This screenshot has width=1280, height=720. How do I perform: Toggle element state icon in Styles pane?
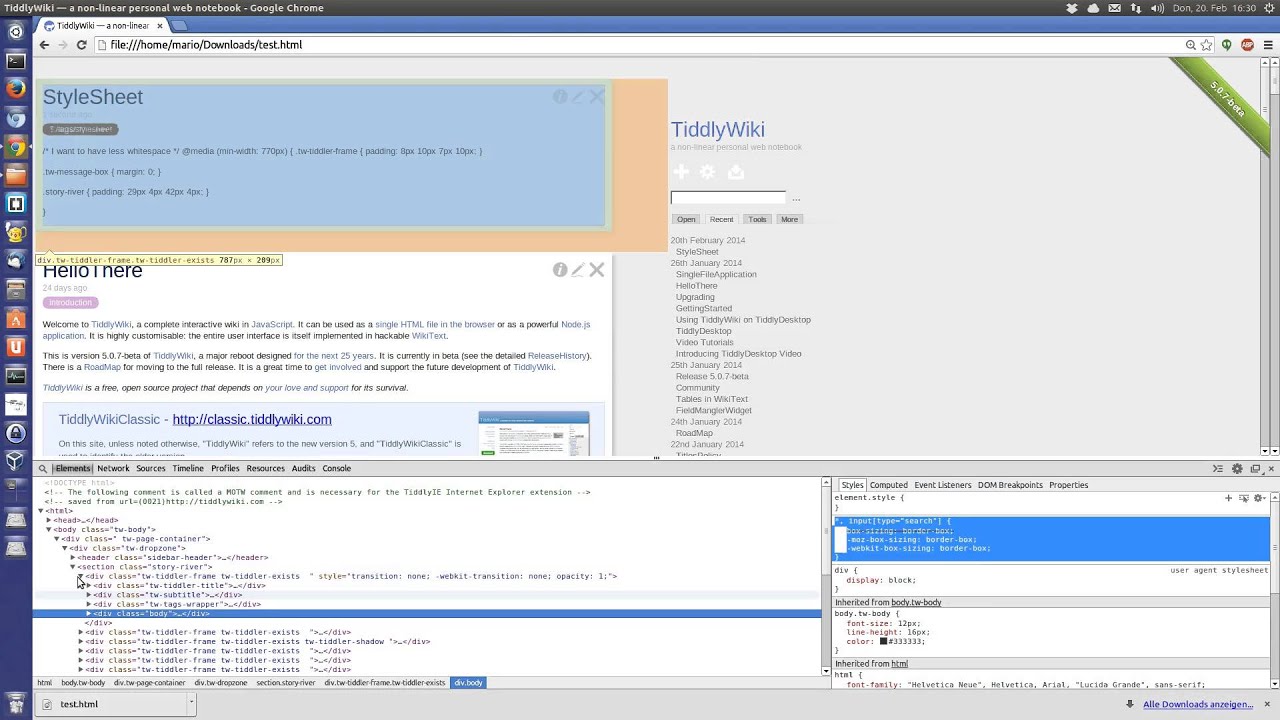pos(1244,498)
